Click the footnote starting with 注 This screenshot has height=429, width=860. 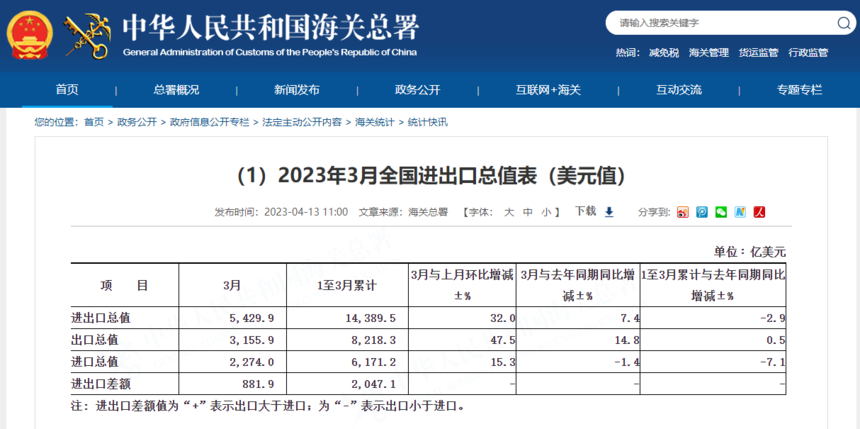coord(268,407)
